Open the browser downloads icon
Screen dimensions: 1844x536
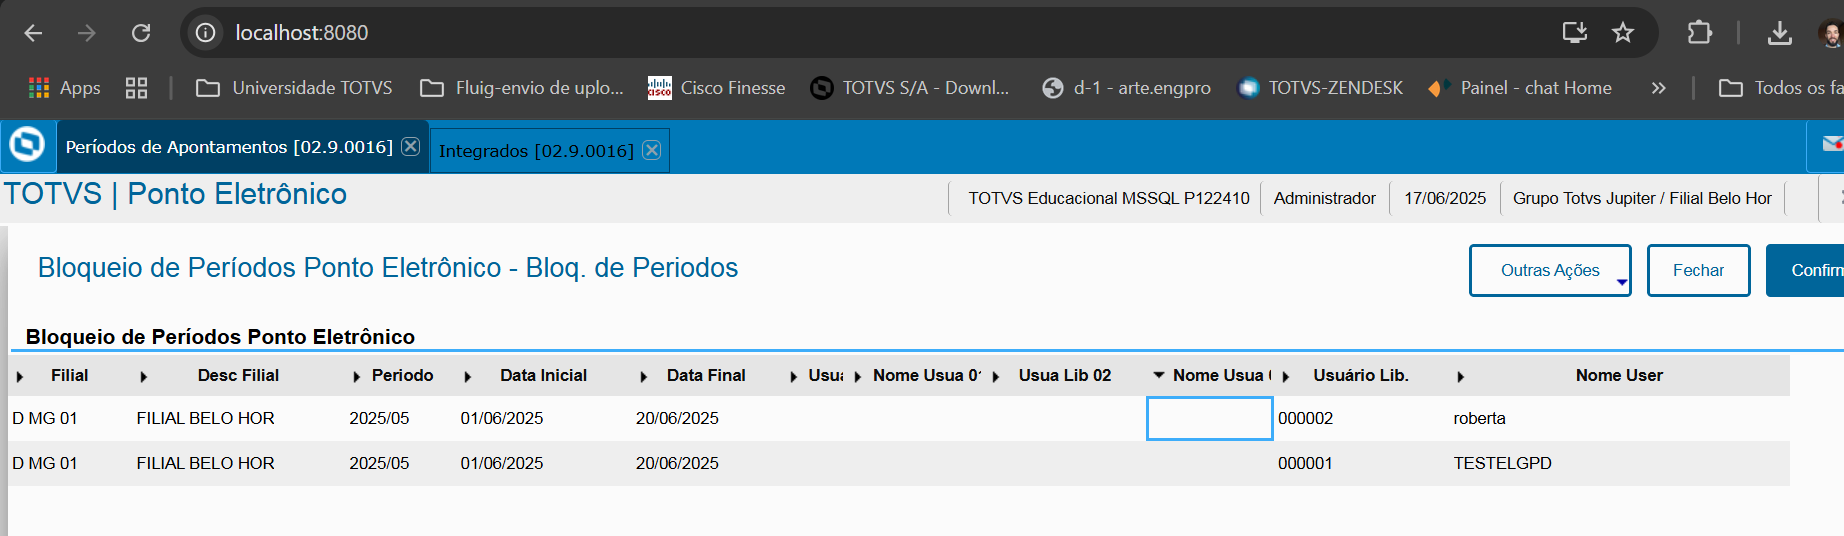pos(1779,33)
